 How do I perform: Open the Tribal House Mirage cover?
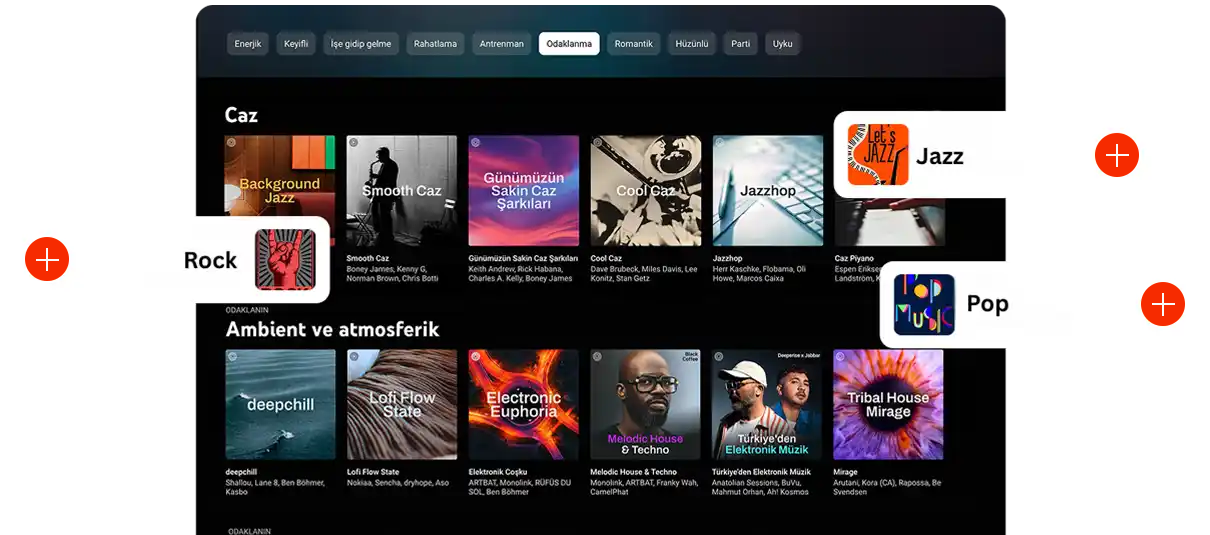tap(888, 405)
